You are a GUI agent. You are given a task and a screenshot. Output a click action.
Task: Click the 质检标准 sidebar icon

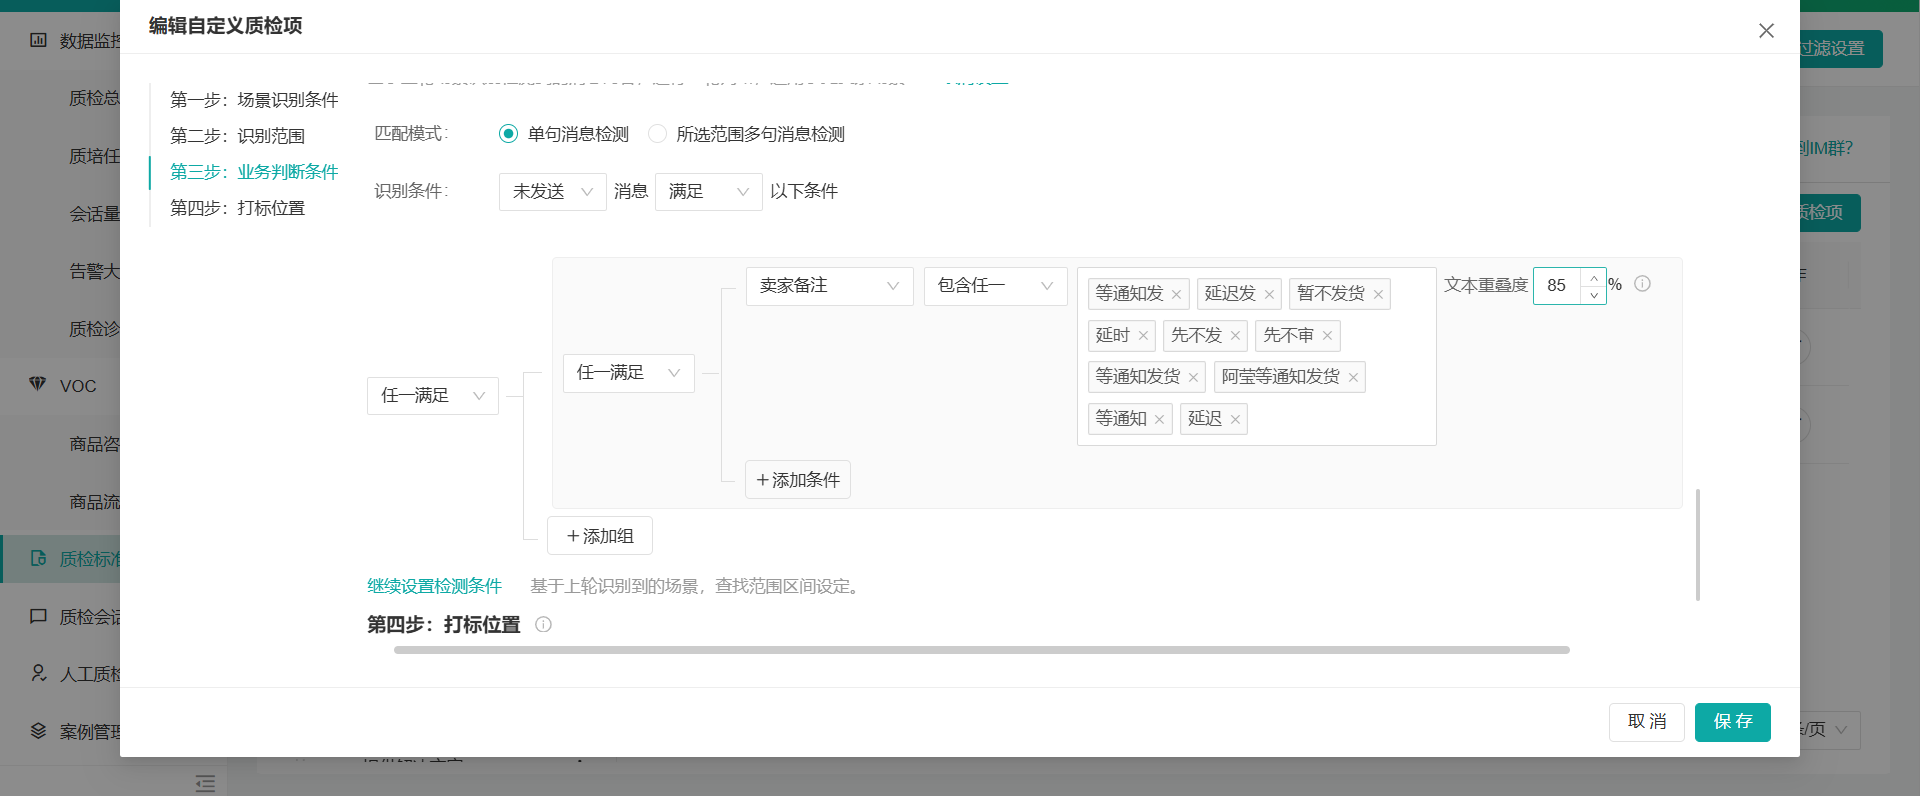click(x=38, y=558)
